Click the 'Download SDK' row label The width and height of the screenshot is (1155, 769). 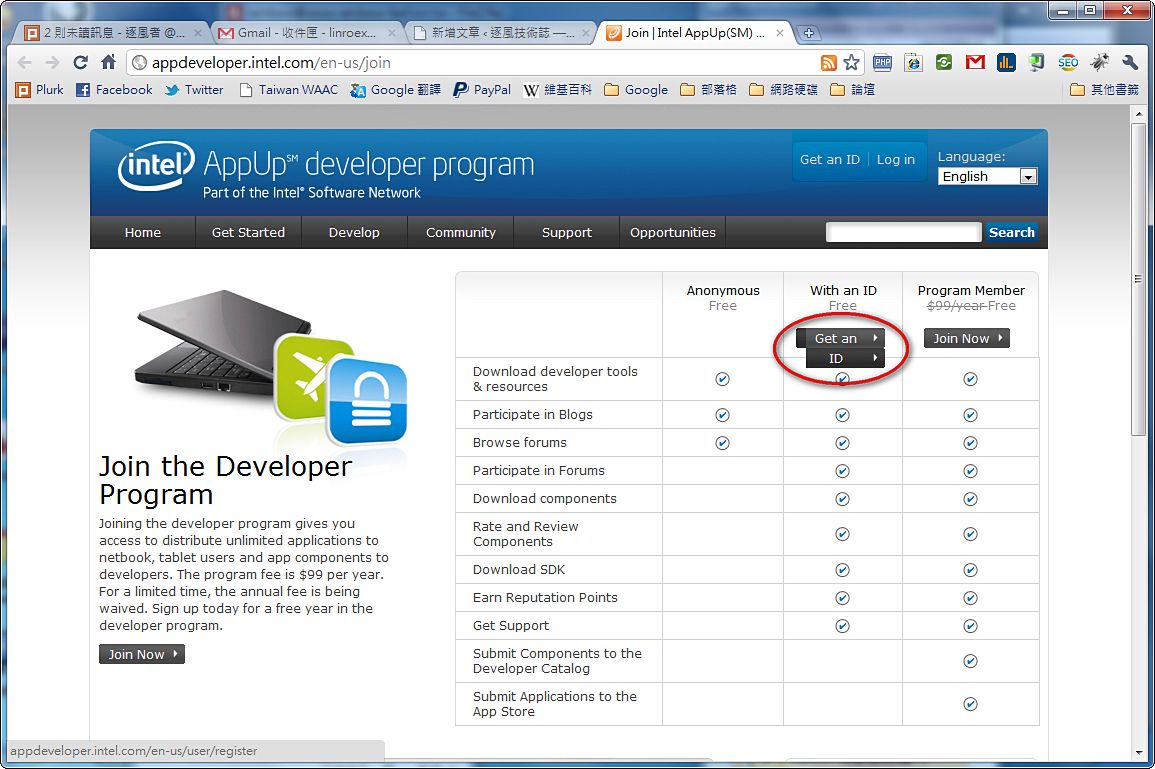(x=519, y=570)
